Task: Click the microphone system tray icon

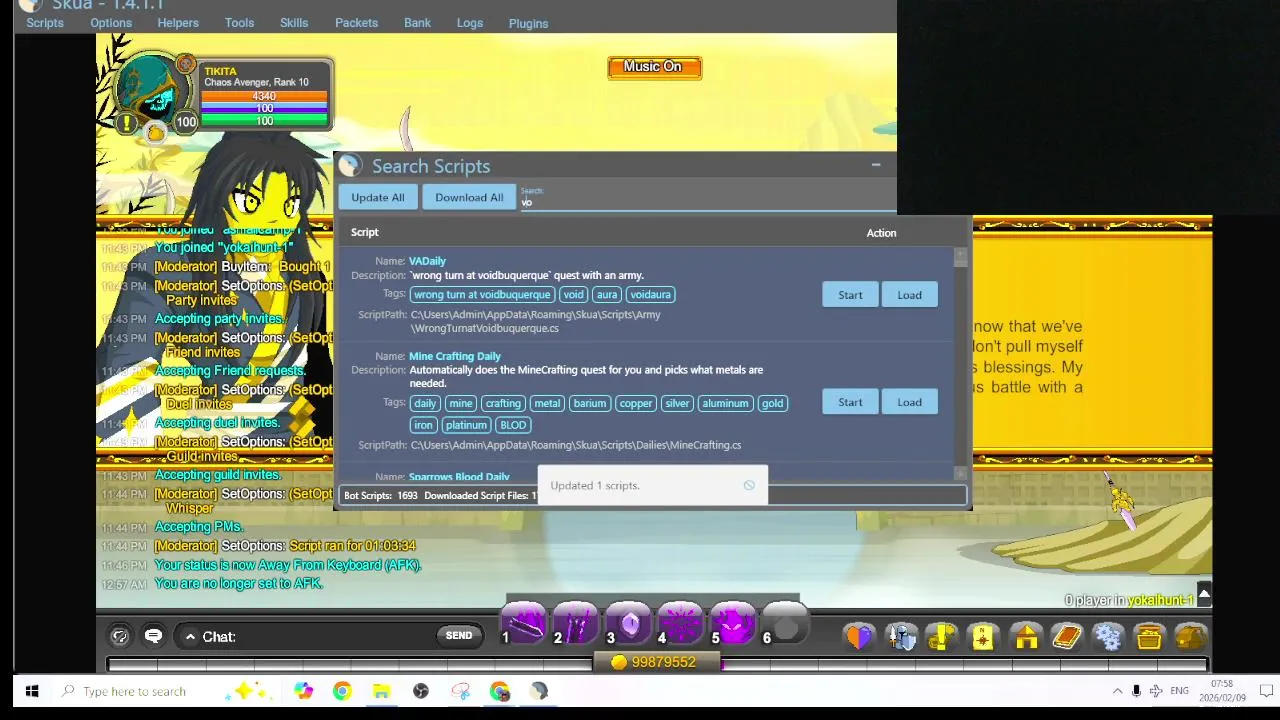Action: pyautogui.click(x=1136, y=691)
